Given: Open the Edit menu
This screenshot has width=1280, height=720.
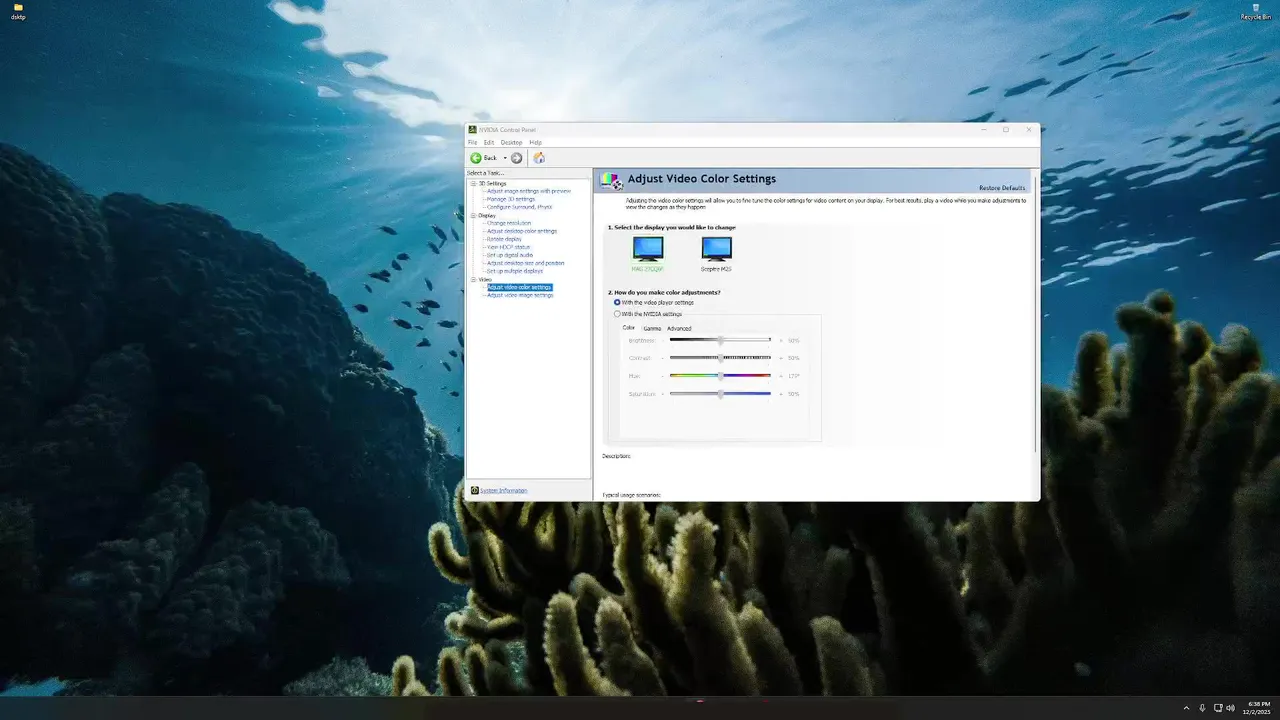Looking at the screenshot, I should 489,143.
